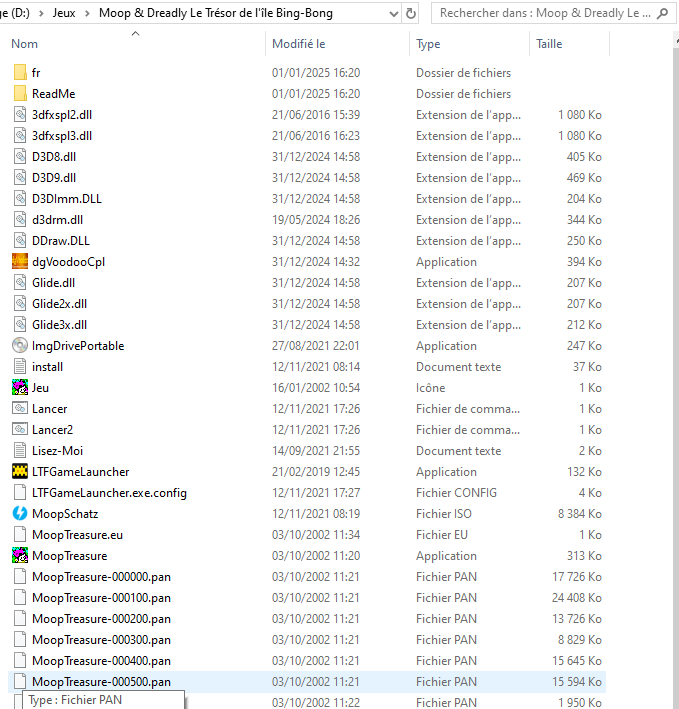Click the 16/01/2002 10:54 date cell
Screen dimensions: 679x709
[316, 388]
